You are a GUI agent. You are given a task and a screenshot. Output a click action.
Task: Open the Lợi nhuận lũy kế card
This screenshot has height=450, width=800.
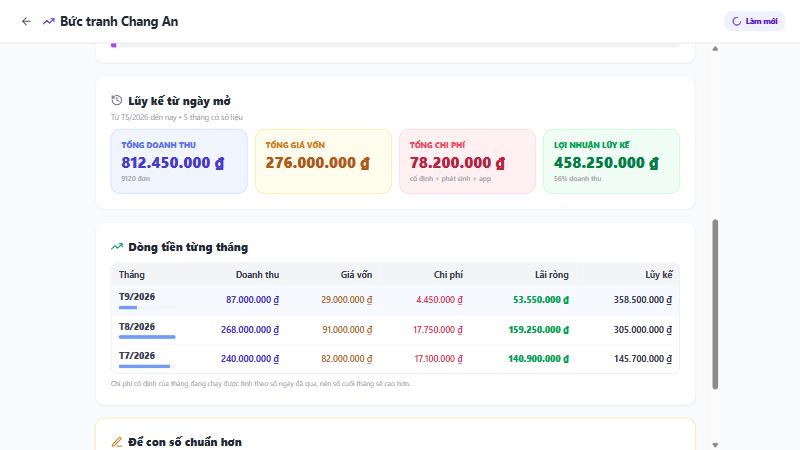[611, 161]
